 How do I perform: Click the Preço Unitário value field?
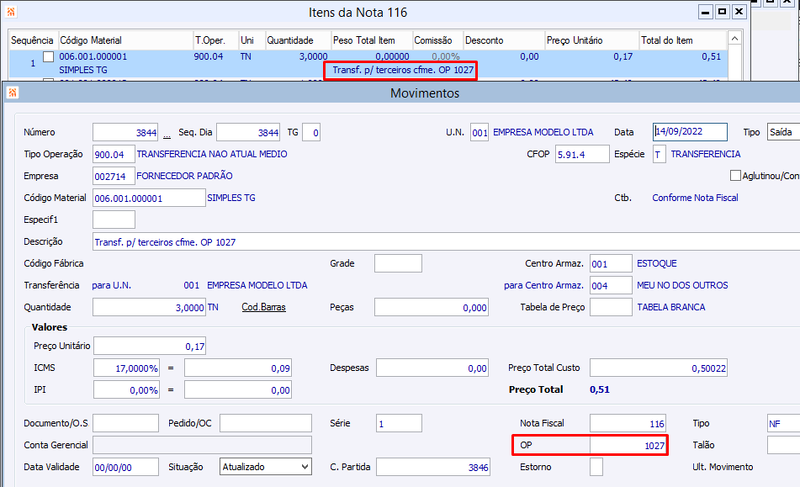click(149, 346)
